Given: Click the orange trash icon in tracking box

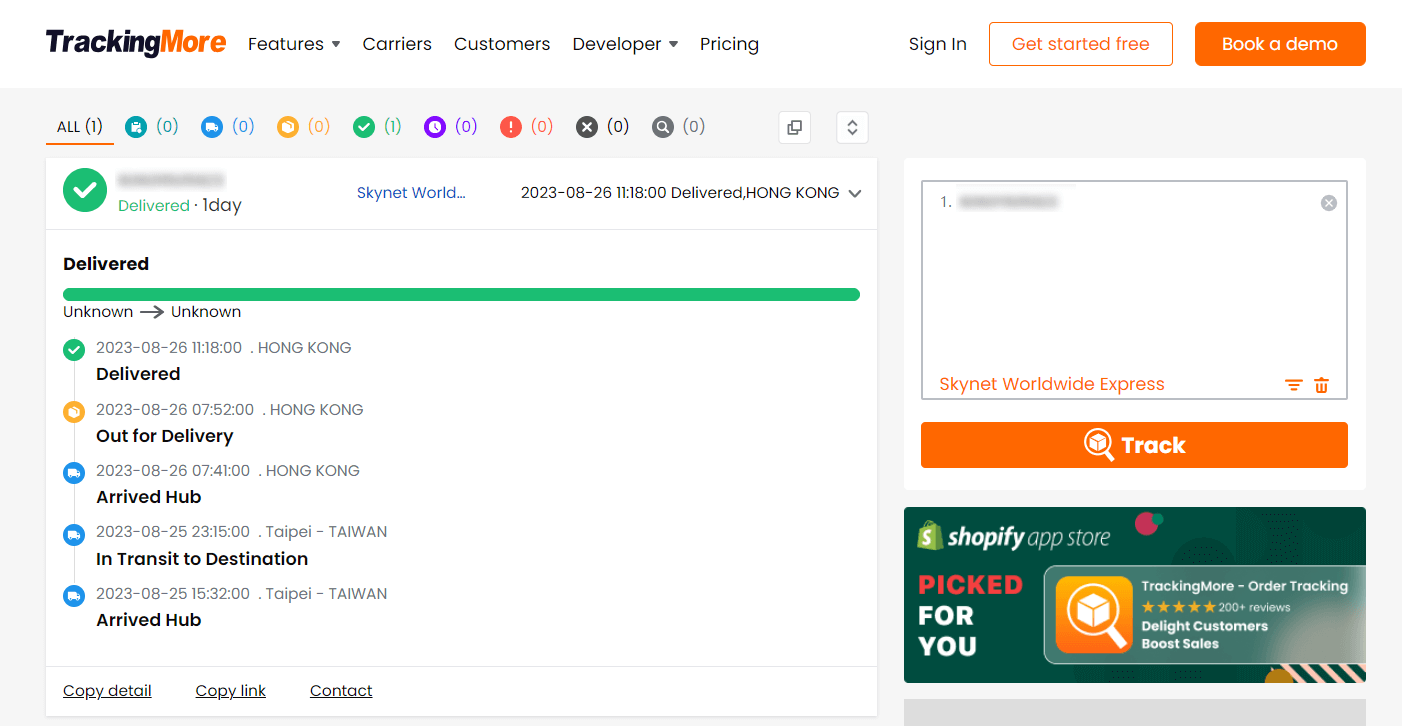Looking at the screenshot, I should [1322, 385].
